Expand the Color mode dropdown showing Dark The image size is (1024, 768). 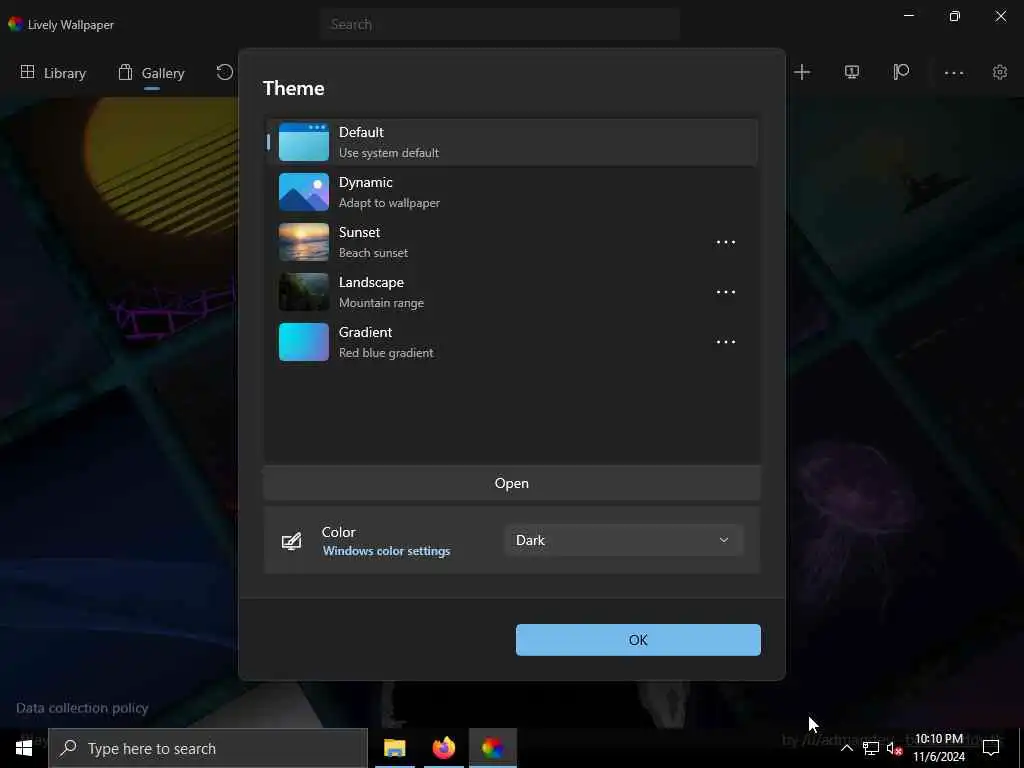point(623,540)
